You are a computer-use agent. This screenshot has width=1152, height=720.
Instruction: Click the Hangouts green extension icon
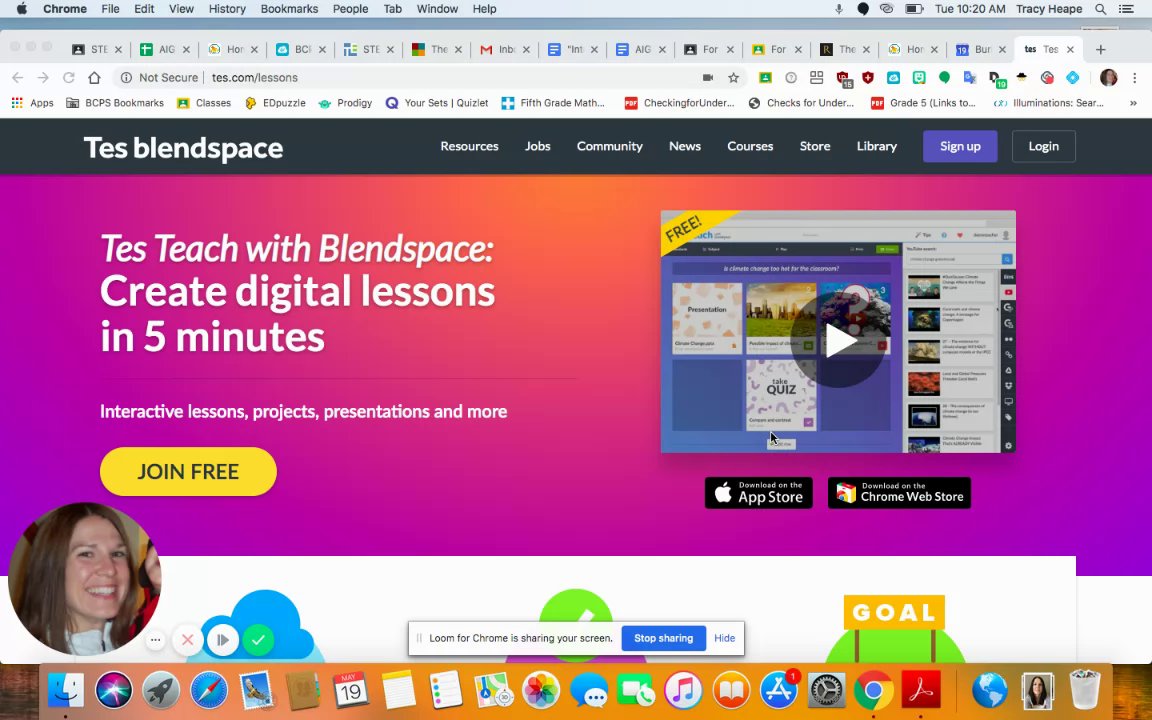(x=944, y=77)
